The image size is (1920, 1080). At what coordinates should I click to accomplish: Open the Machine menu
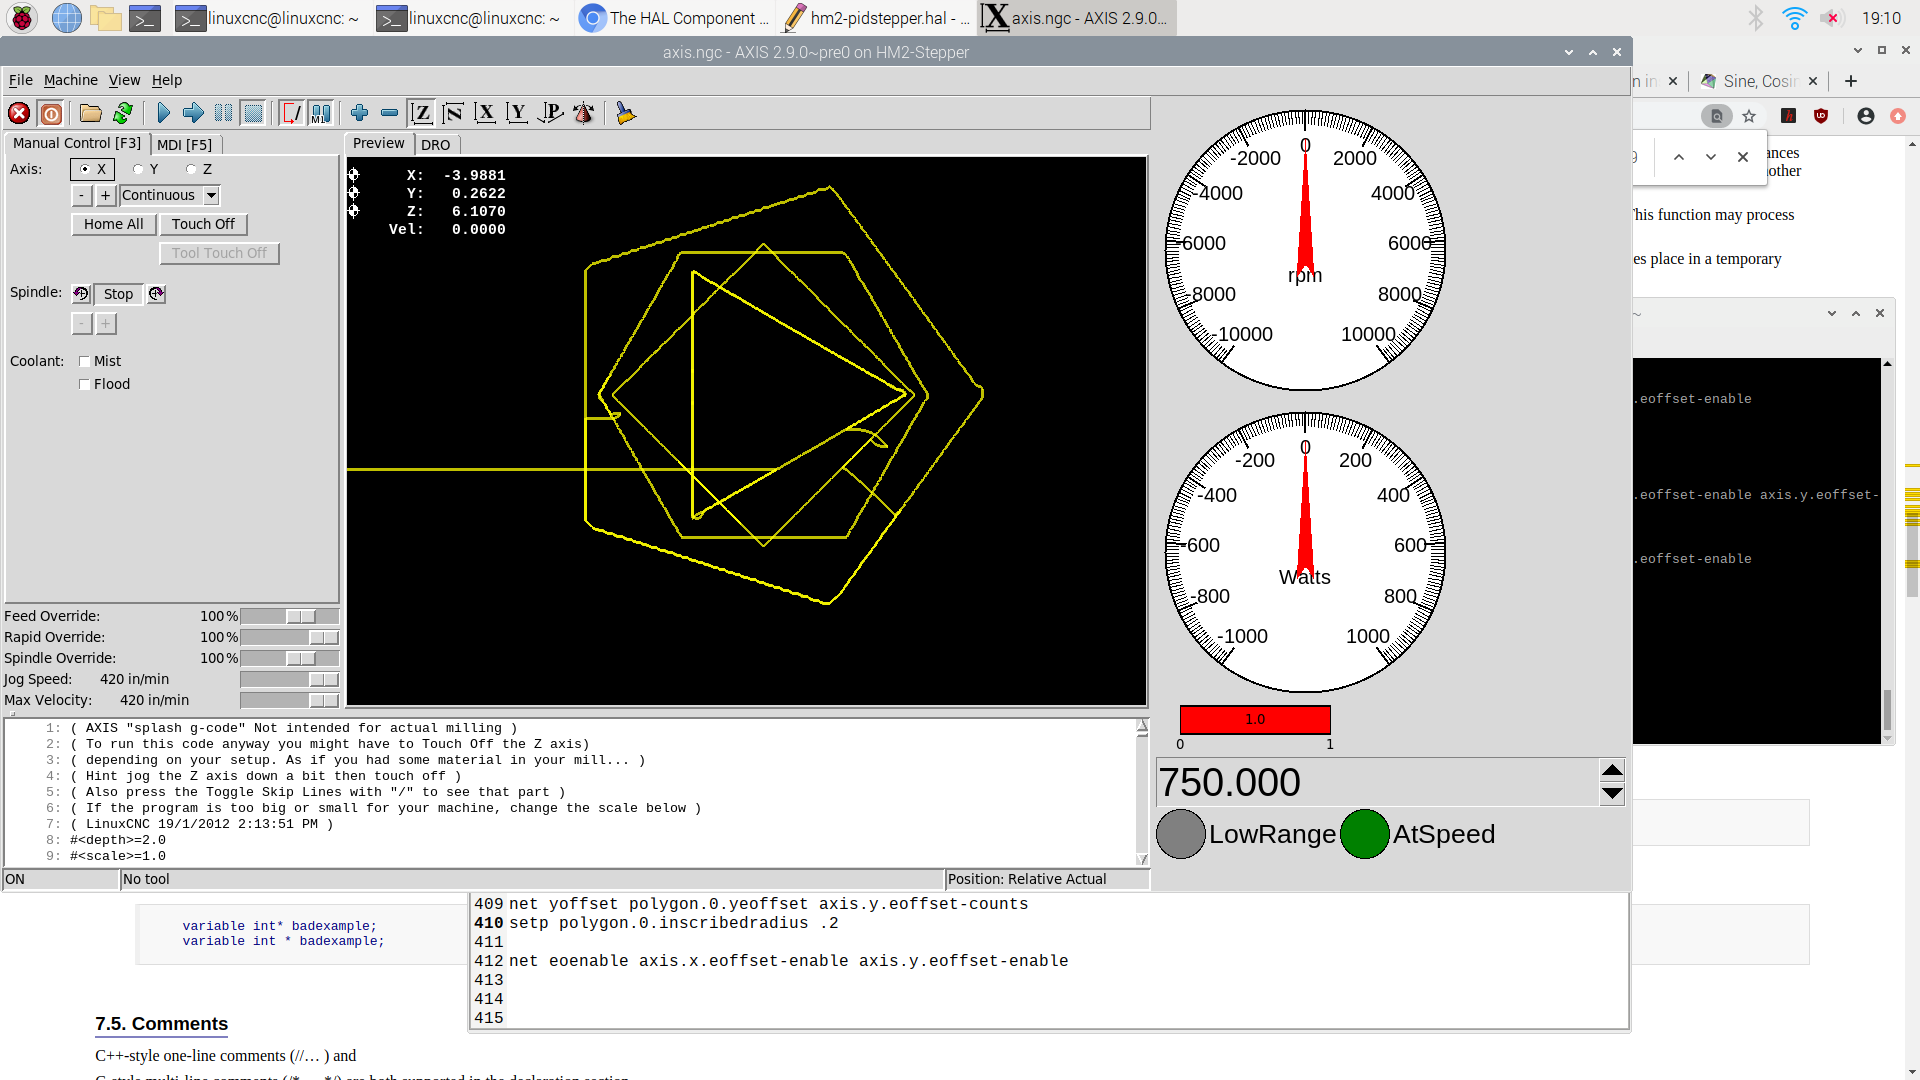(x=70, y=80)
